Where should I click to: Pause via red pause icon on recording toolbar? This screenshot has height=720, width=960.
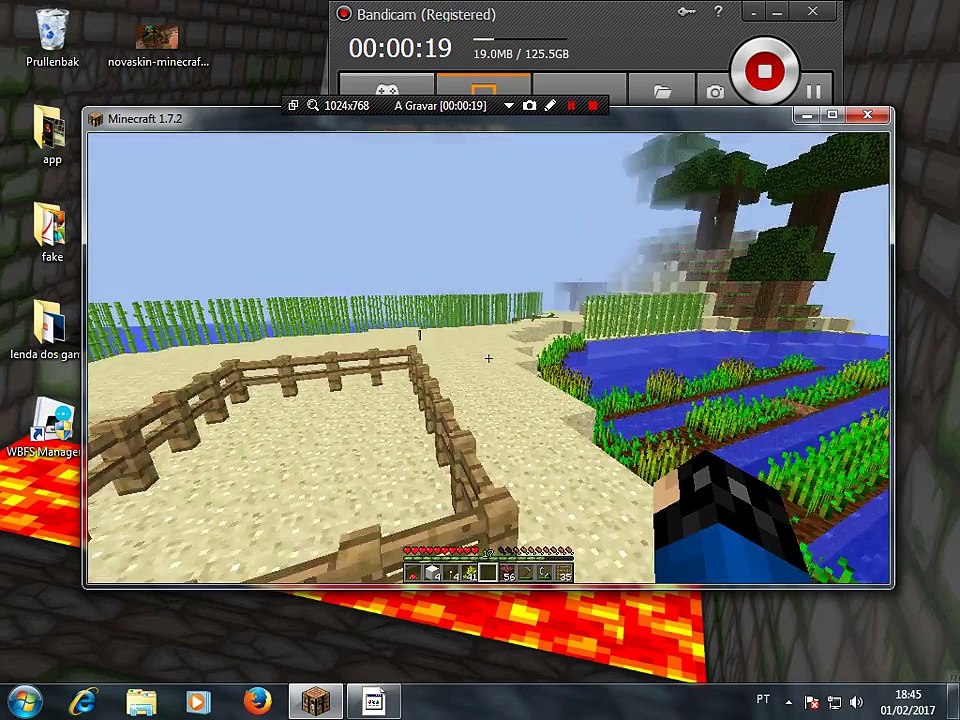[571, 106]
